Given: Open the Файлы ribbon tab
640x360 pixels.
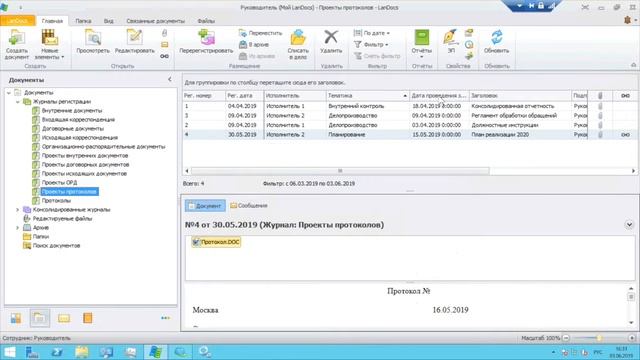Looking at the screenshot, I should click(x=206, y=21).
